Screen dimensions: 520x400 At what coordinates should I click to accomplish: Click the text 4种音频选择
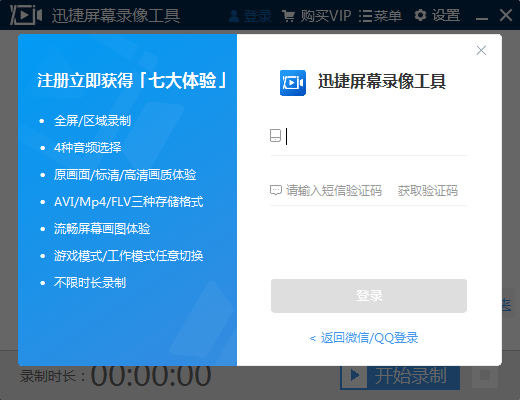[x=88, y=148]
